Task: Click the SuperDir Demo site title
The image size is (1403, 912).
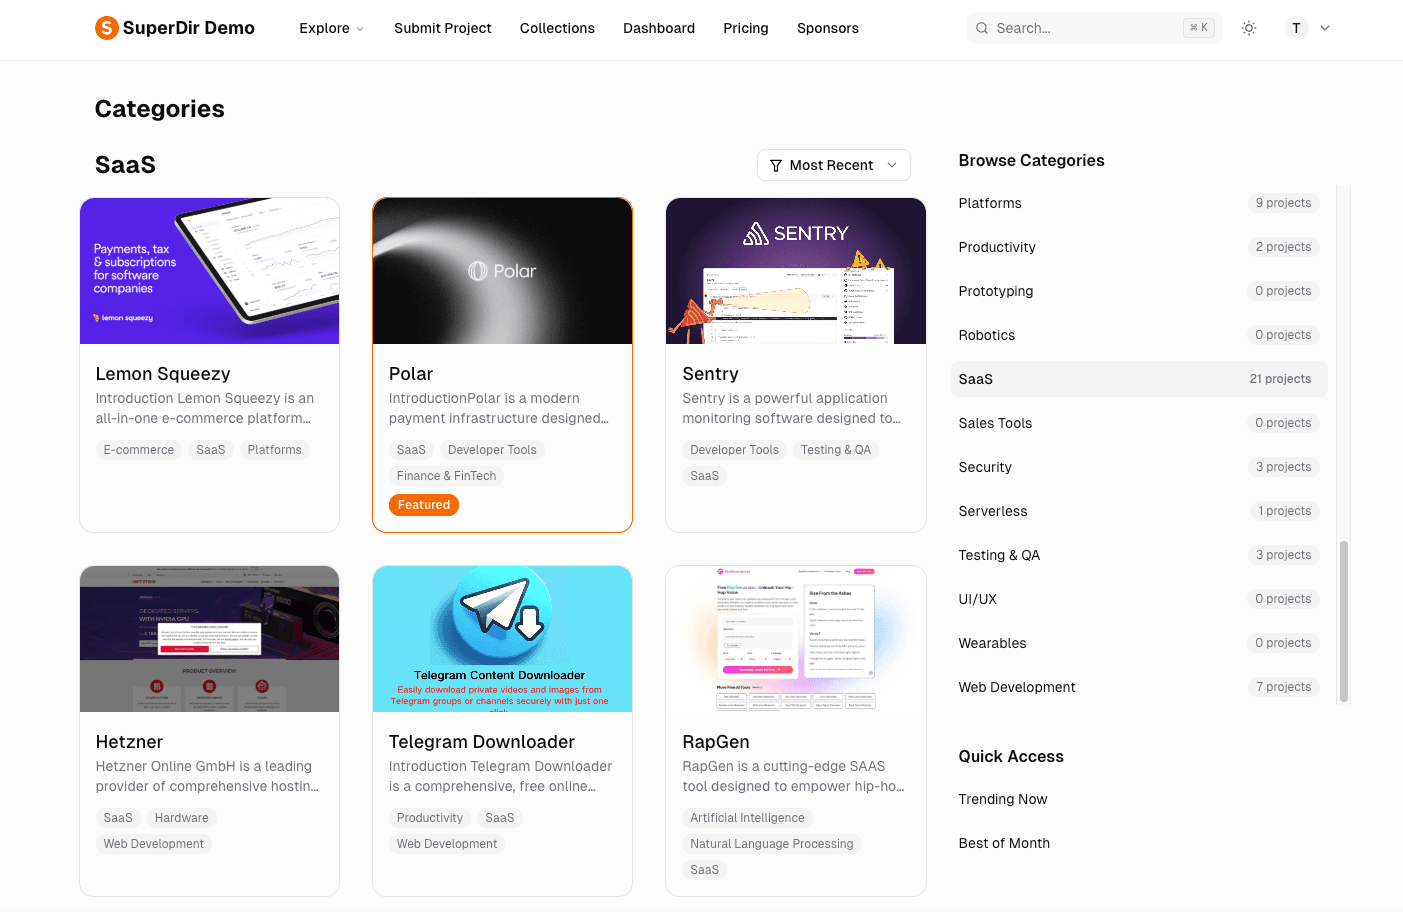Action: (x=189, y=28)
